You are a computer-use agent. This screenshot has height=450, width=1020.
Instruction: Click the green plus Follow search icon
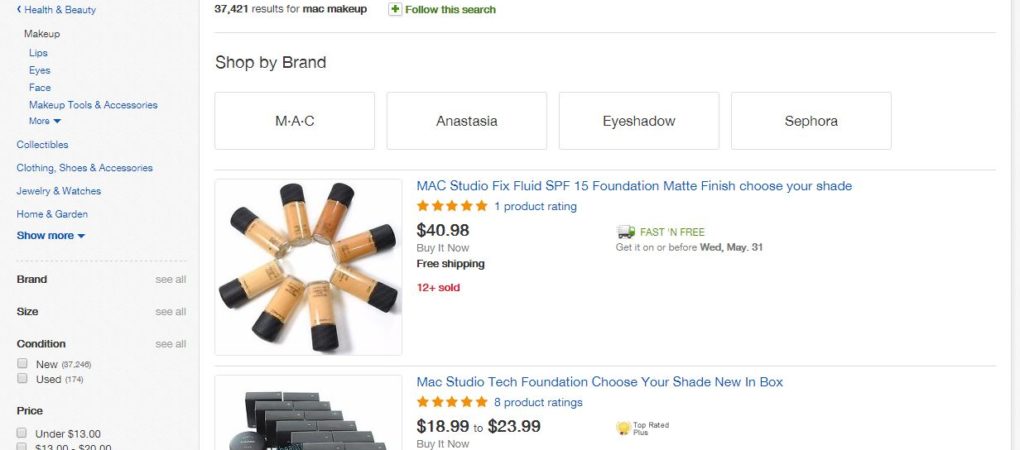[x=395, y=9]
